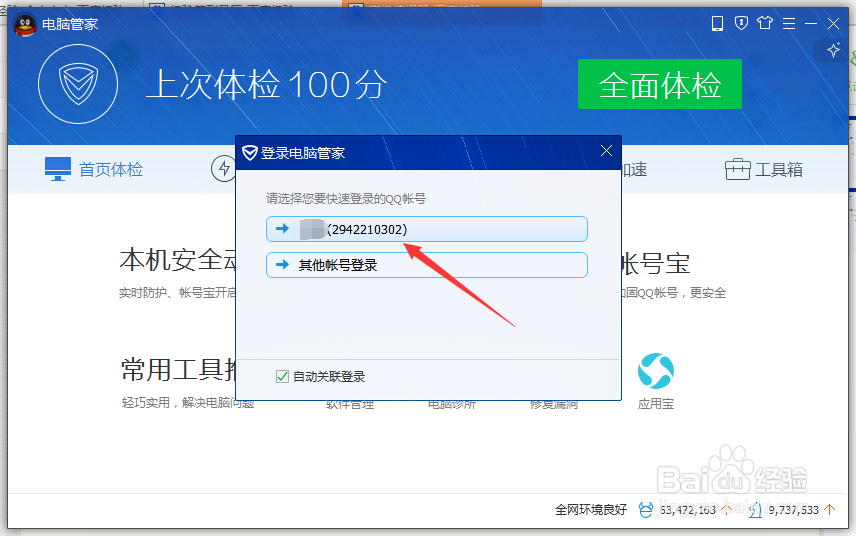Click the QQ penguin logo in title bar
Screen dimensions: 856x536
[x=25, y=25]
